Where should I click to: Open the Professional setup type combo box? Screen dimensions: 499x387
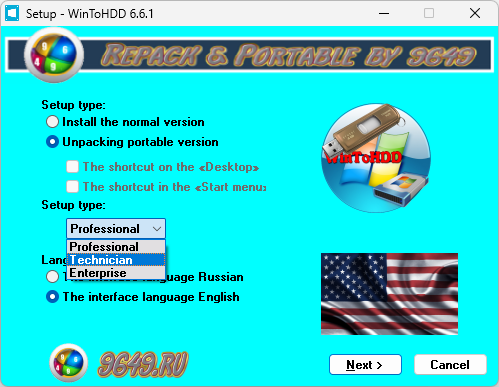[x=116, y=229]
